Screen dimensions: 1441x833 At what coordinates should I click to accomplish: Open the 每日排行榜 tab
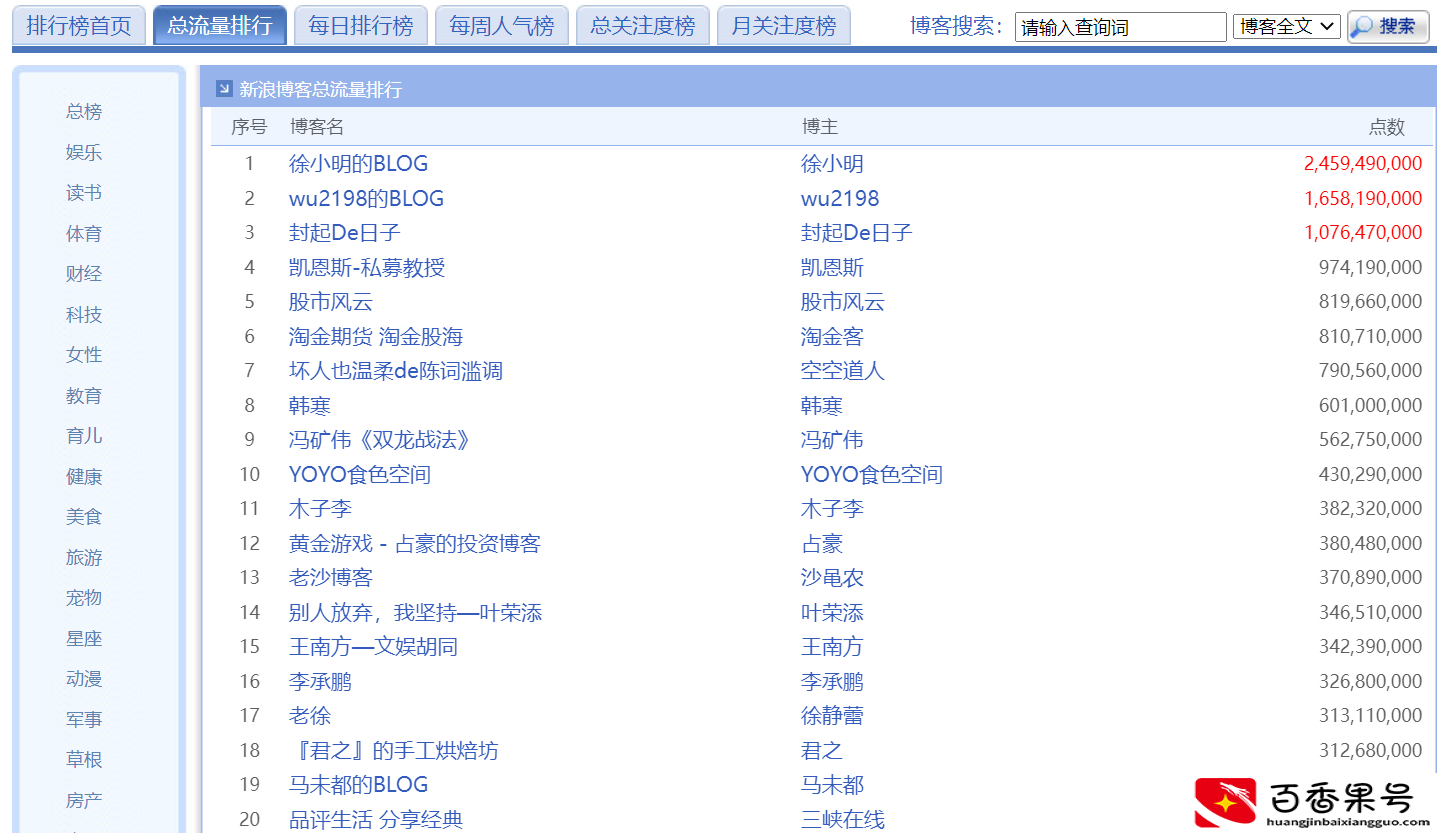pos(361,26)
